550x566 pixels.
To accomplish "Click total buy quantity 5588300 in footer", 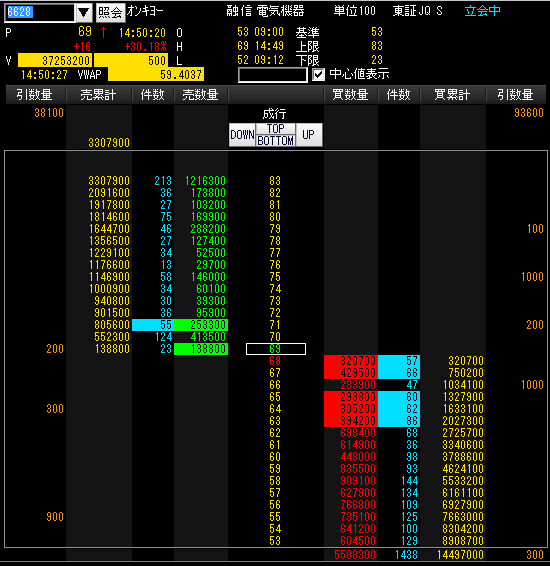I will point(355,555).
